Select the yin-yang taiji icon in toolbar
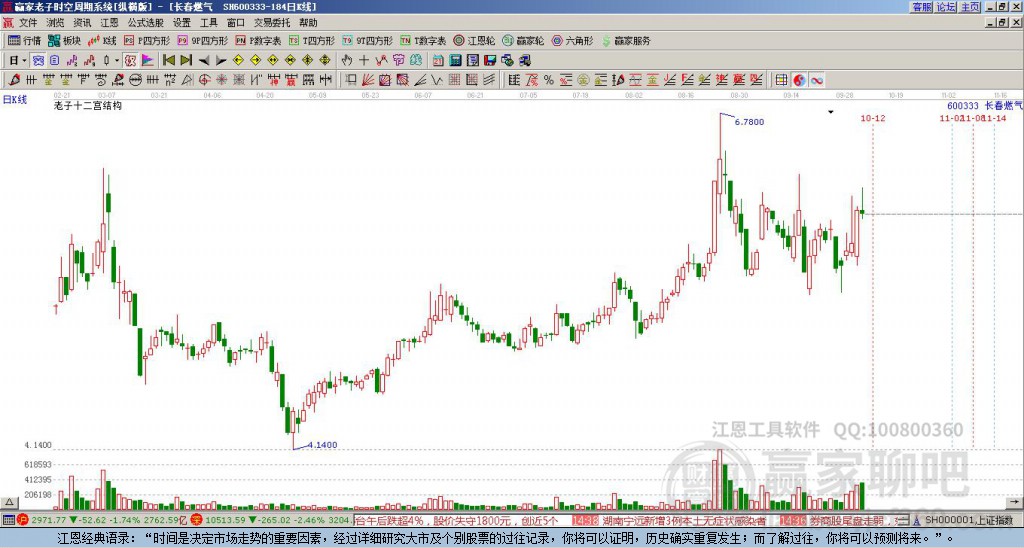Viewport: 1024px width, 548px height. point(800,79)
